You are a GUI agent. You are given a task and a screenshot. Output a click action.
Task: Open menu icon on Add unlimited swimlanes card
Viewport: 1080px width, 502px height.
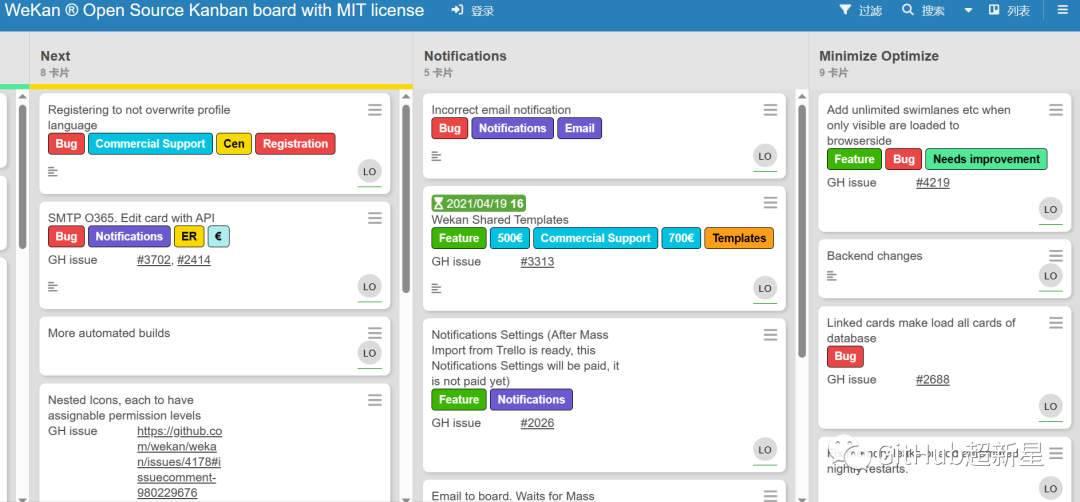1056,109
